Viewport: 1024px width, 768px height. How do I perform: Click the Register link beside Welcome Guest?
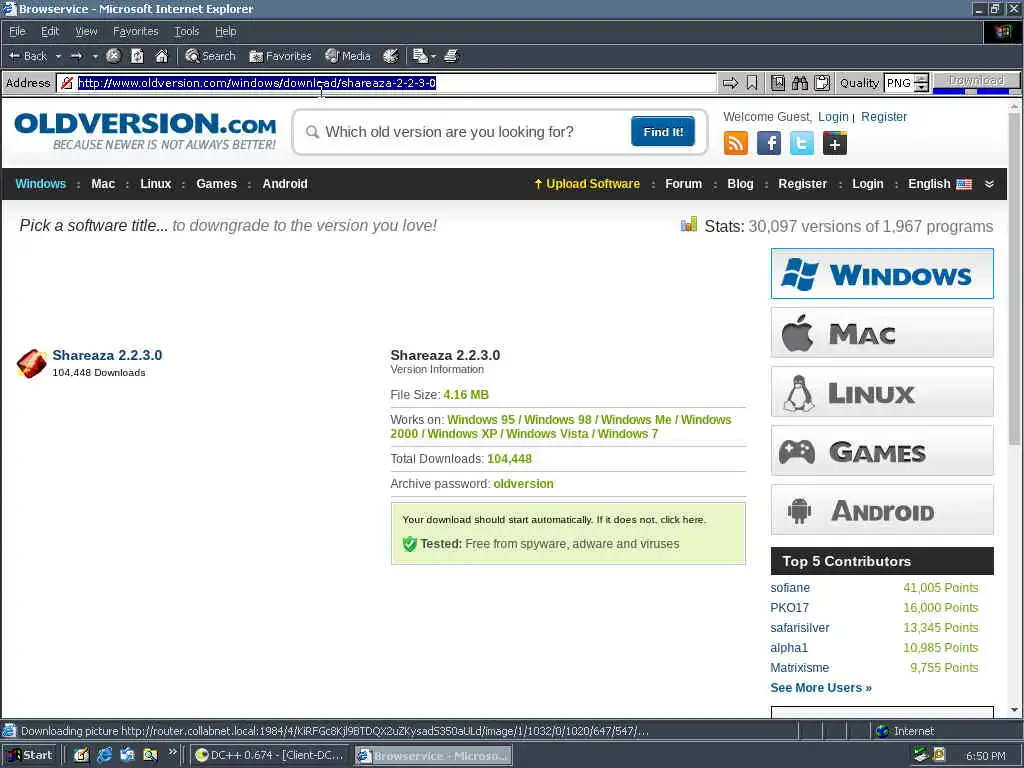click(x=884, y=117)
